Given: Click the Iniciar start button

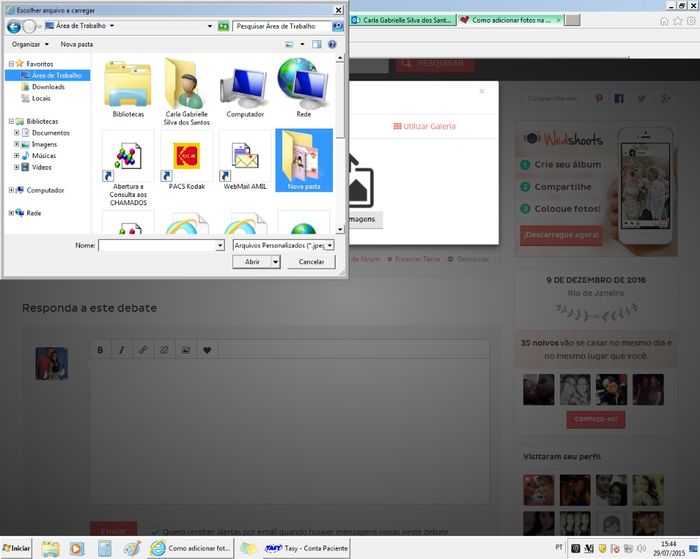Looking at the screenshot, I should pos(17,548).
